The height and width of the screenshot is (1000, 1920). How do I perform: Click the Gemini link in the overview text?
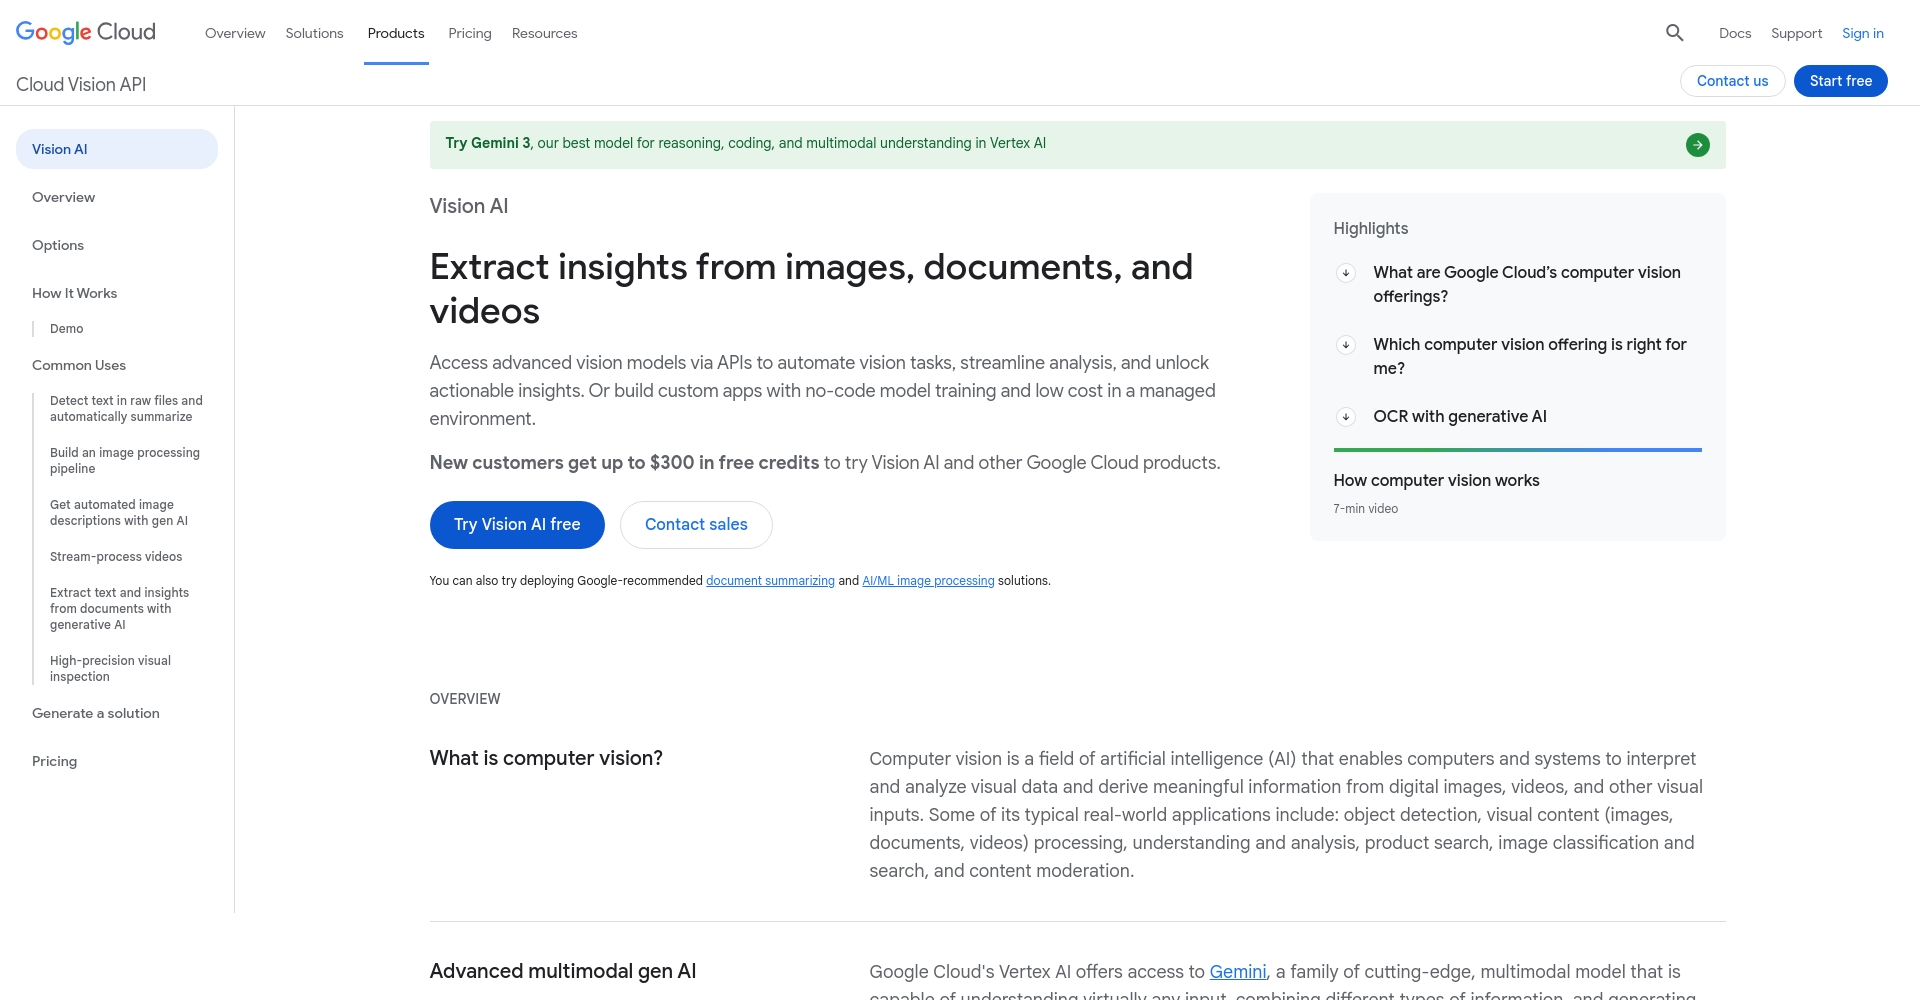pyautogui.click(x=1237, y=972)
